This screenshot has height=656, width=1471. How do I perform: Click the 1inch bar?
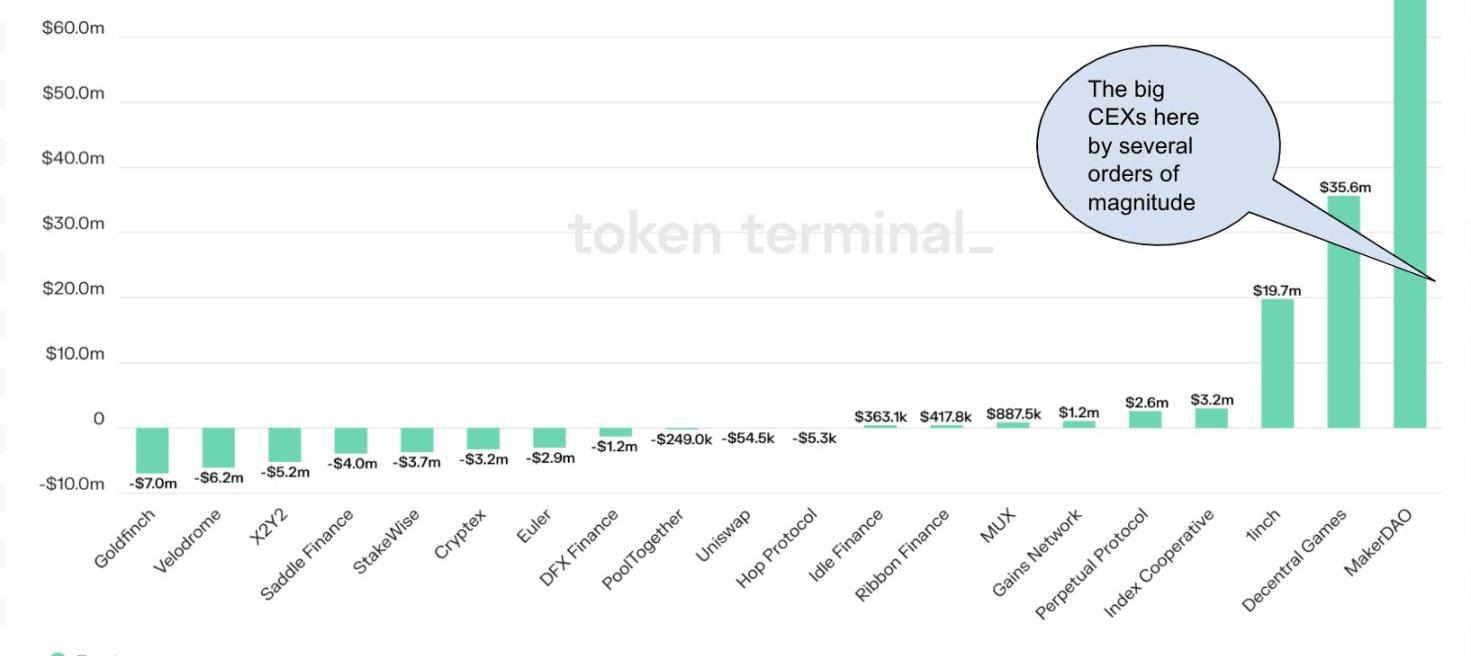[x=1277, y=363]
